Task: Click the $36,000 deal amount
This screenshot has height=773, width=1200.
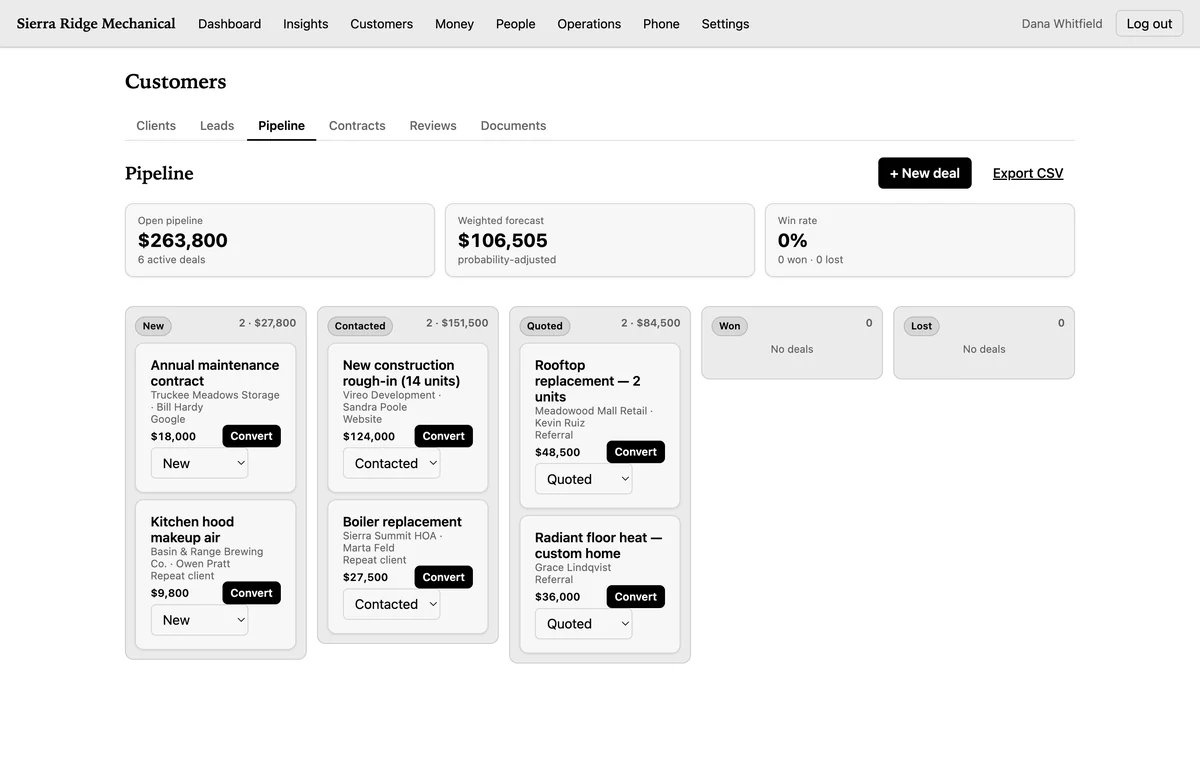Action: 557,597
